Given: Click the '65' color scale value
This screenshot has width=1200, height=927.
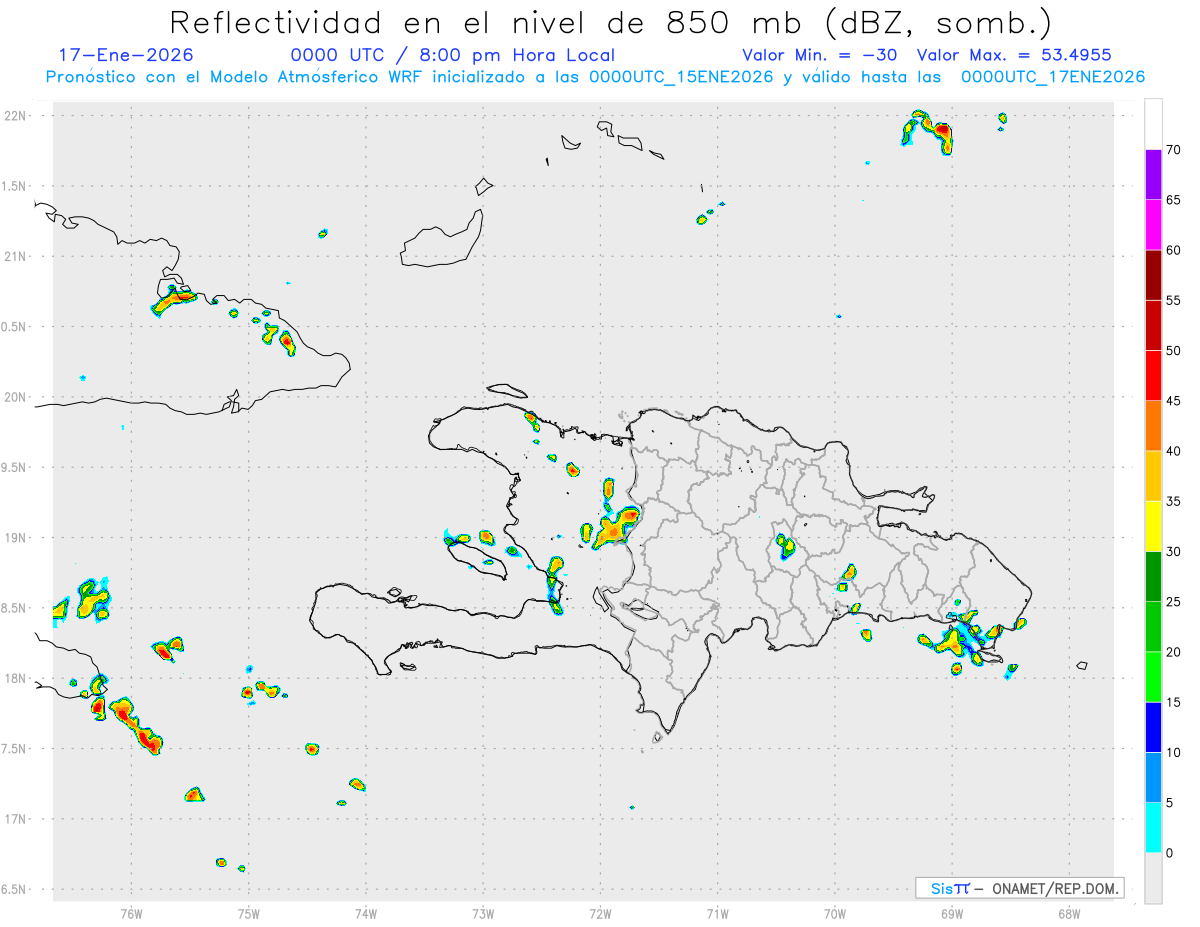Looking at the screenshot, I should click(x=1173, y=200).
